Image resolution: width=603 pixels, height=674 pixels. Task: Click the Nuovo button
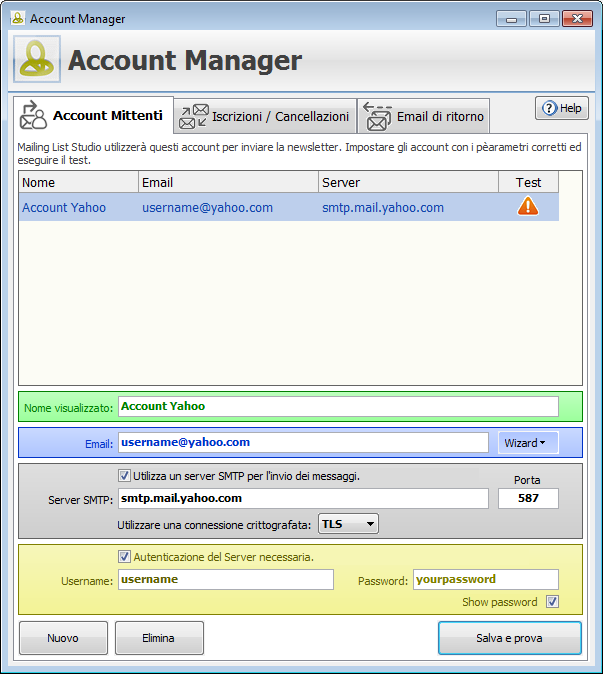pyautogui.click(x=63, y=638)
